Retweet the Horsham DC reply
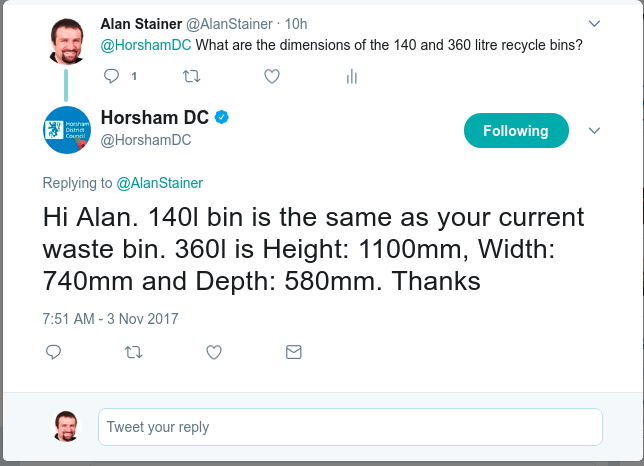Viewport: 644px width, 466px height. [133, 352]
